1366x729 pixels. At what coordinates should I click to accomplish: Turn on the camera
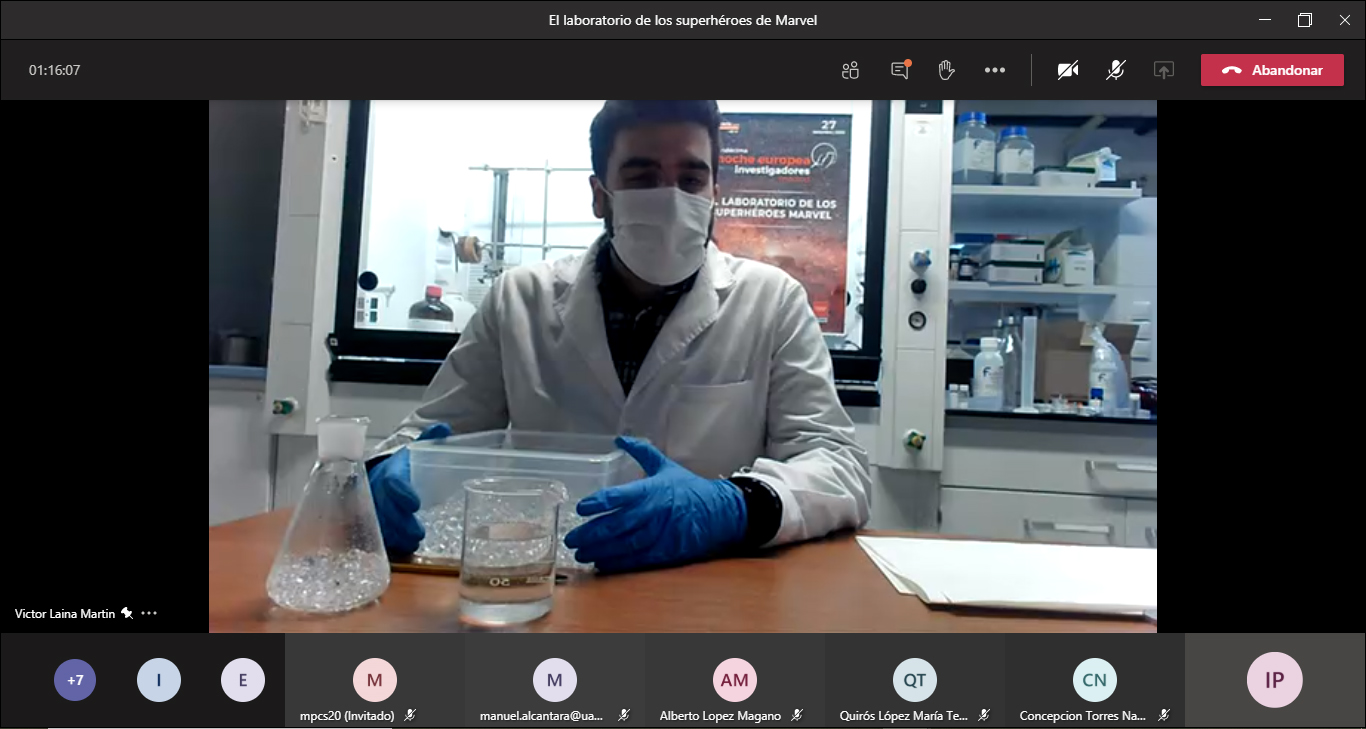pos(1068,70)
